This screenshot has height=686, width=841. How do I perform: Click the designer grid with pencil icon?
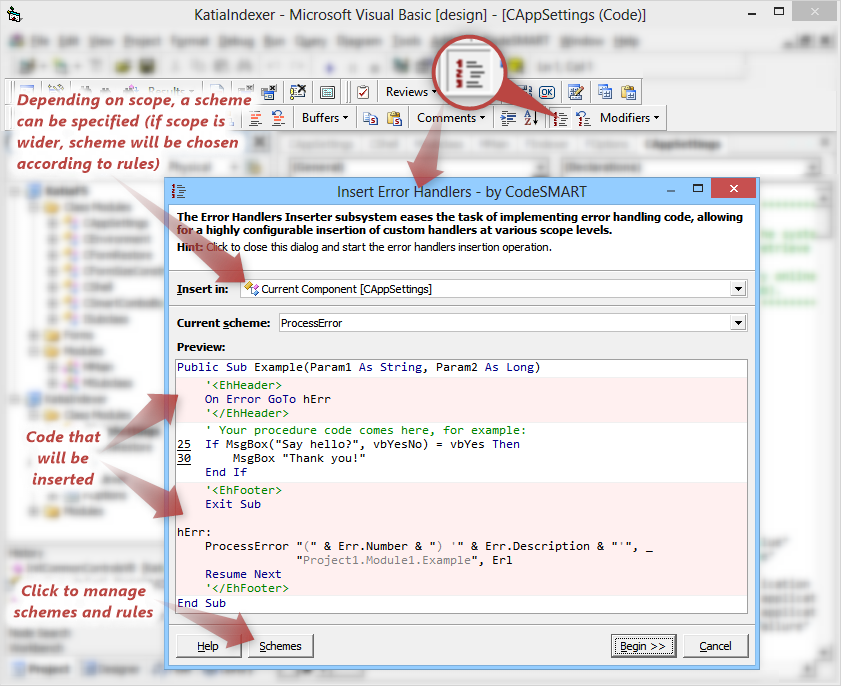pyautogui.click(x=576, y=92)
